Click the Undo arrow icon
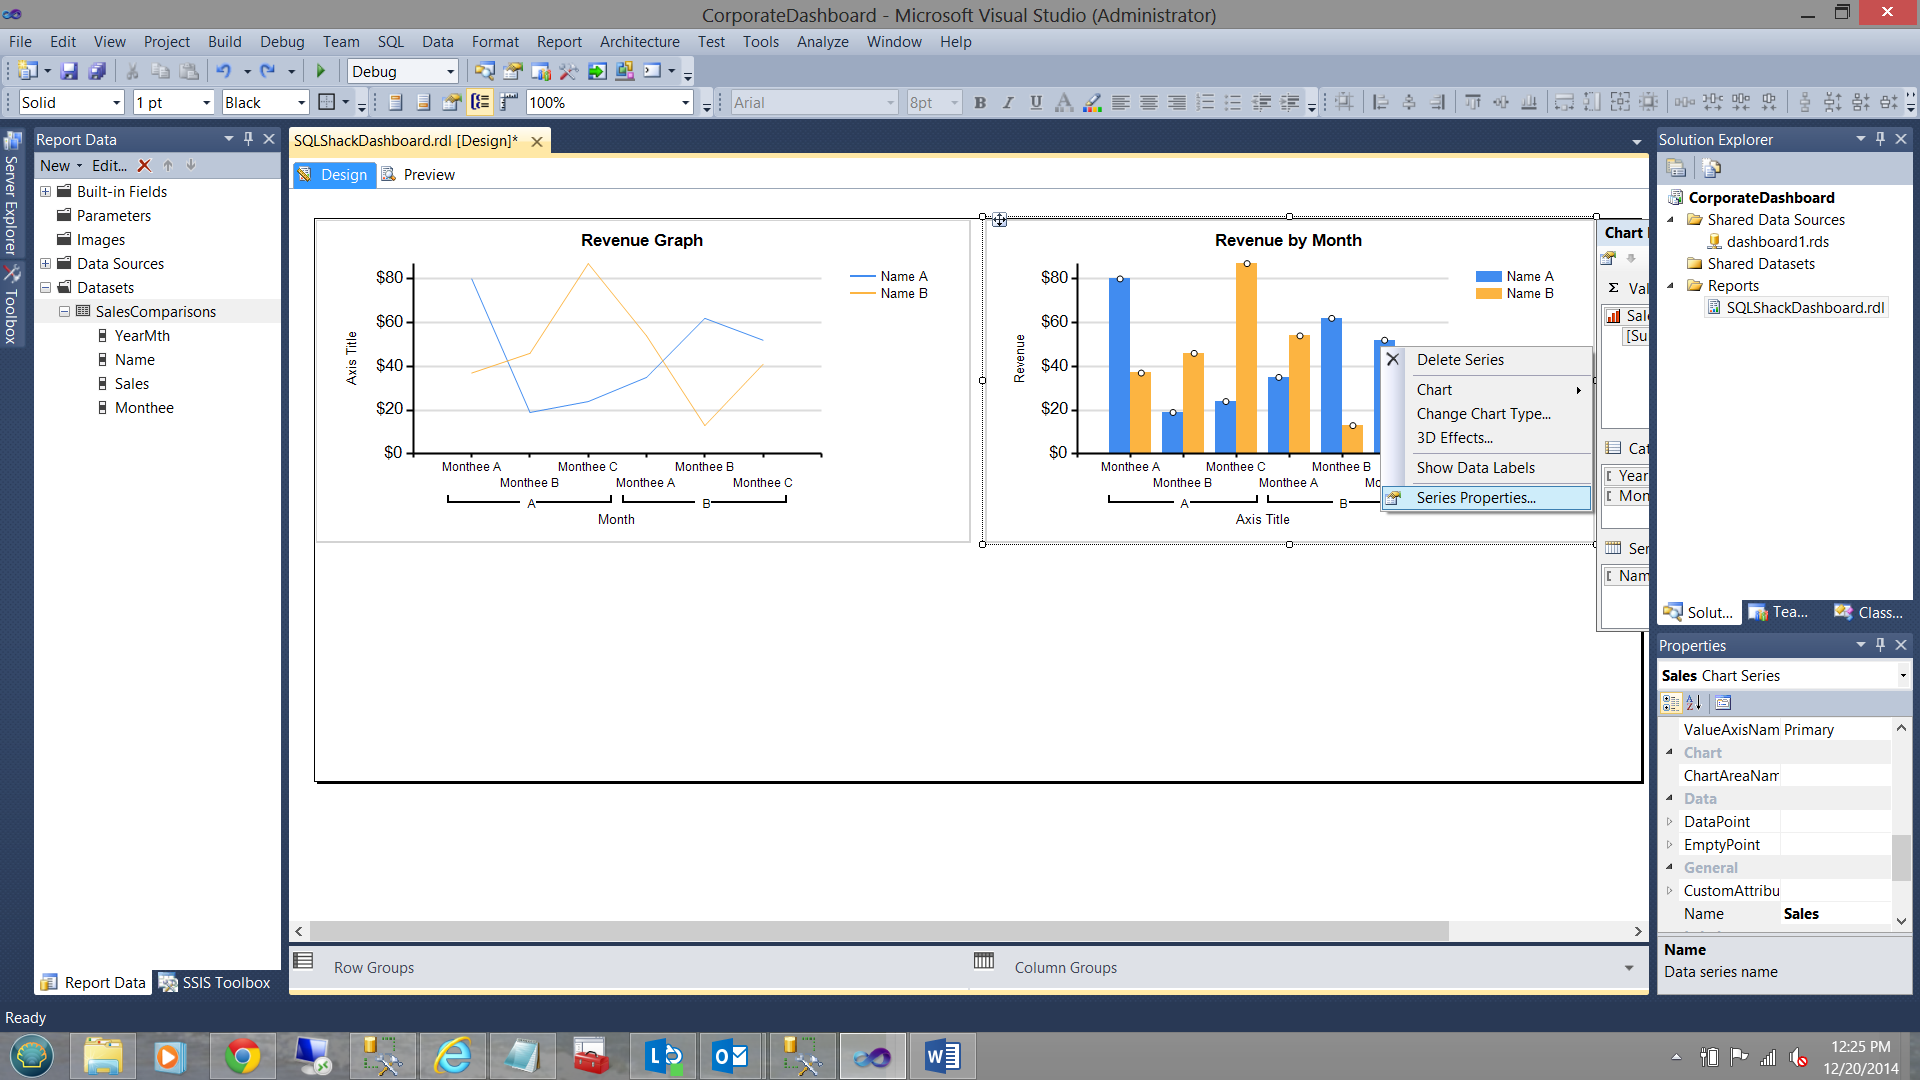 tap(223, 71)
